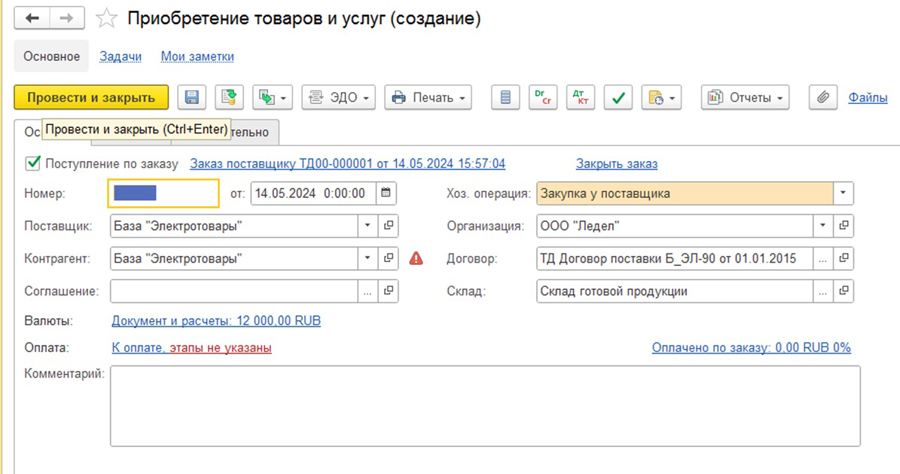
Task: Go back using left arrow
Action: click(x=32, y=19)
